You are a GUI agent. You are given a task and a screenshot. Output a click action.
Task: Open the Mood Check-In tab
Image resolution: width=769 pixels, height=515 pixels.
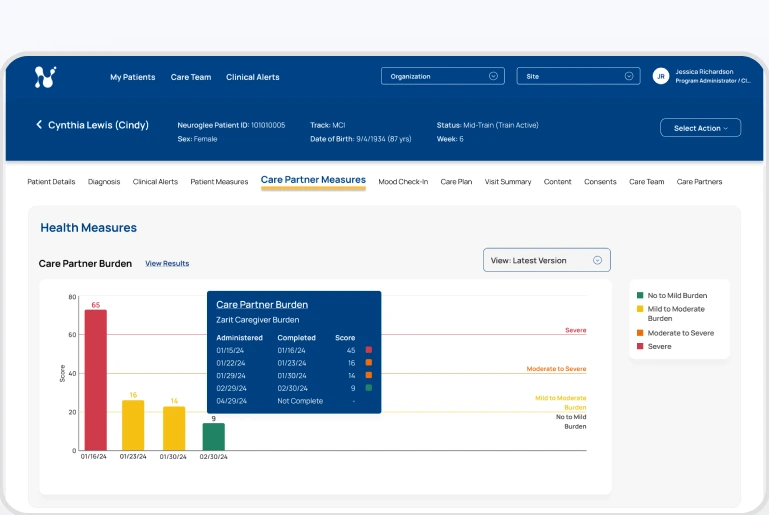pyautogui.click(x=403, y=181)
